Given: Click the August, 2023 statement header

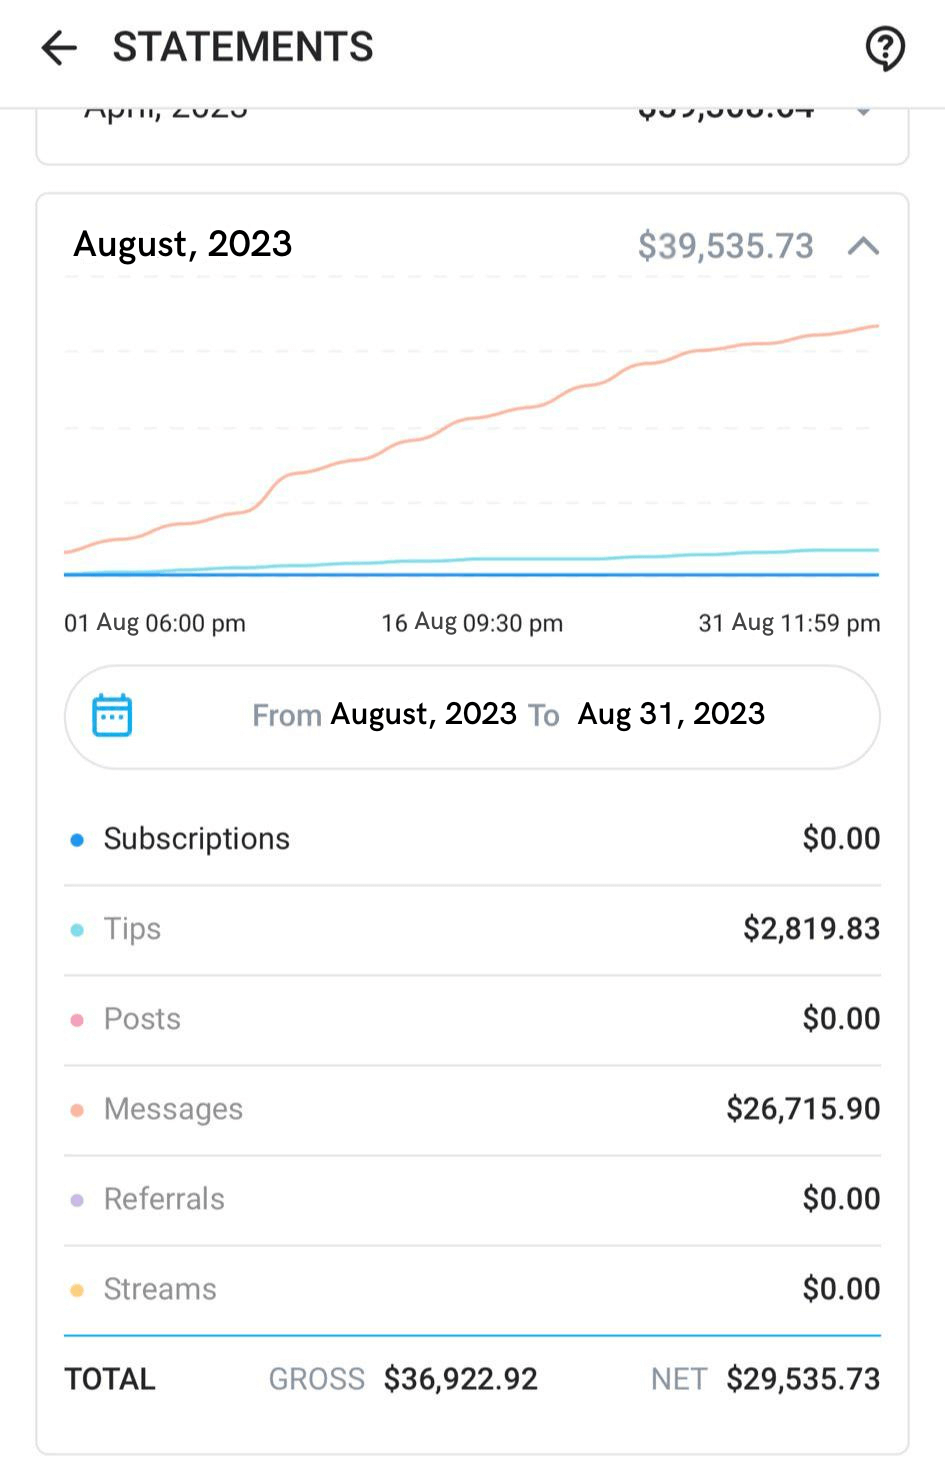Looking at the screenshot, I should pos(183,245).
